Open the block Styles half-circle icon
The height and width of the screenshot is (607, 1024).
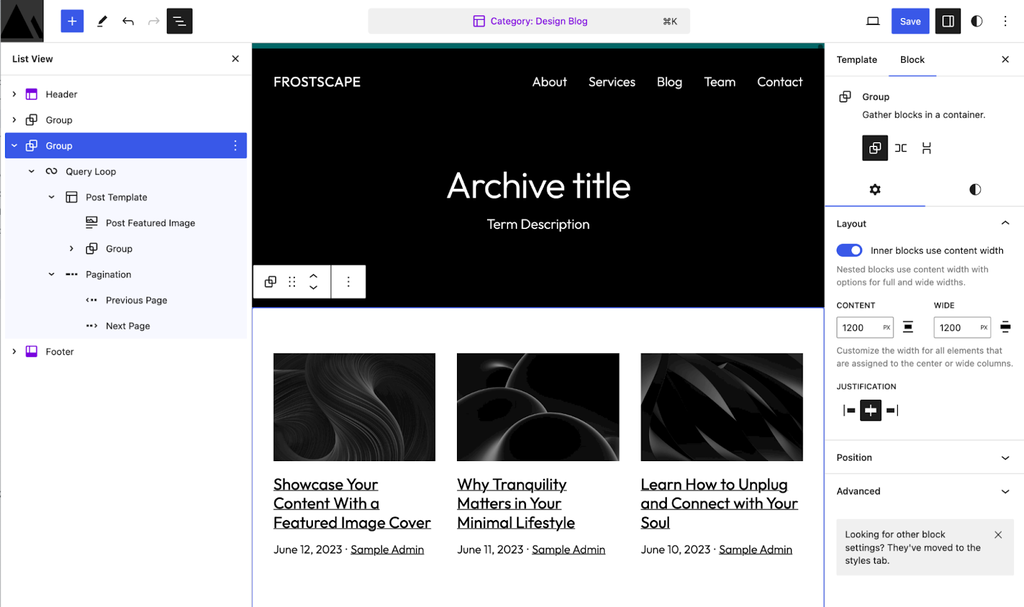(x=975, y=189)
